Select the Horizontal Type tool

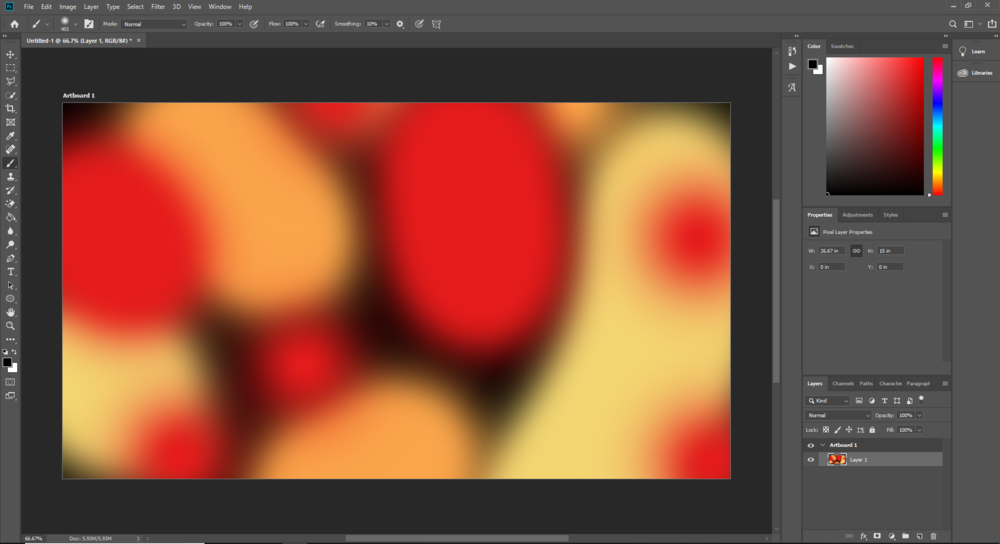(x=10, y=272)
